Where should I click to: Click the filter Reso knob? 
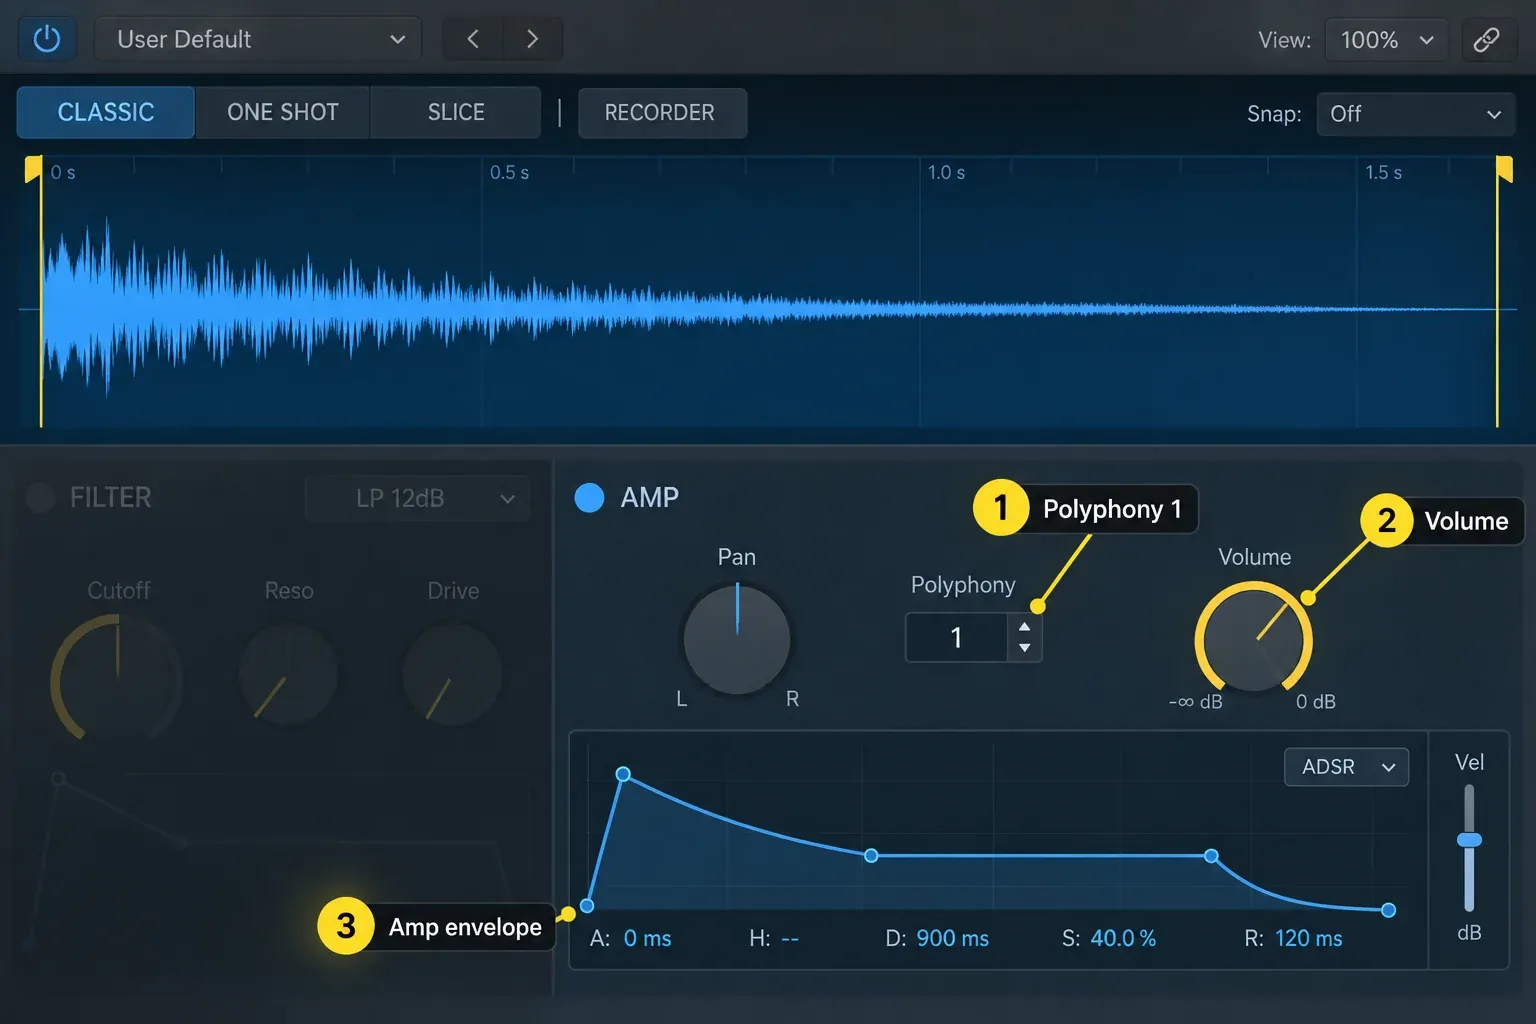coord(288,675)
